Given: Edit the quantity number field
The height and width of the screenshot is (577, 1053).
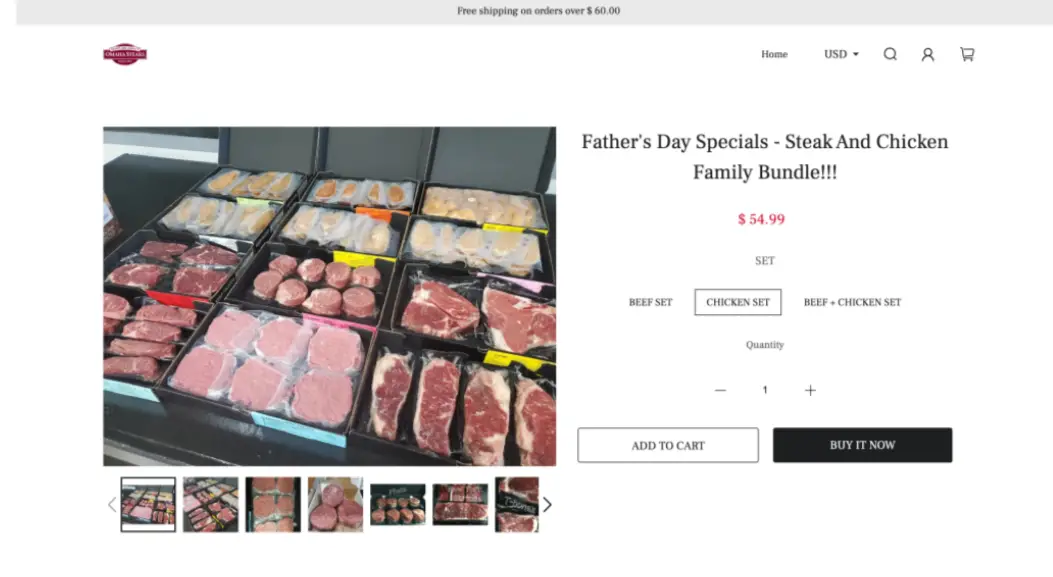Looking at the screenshot, I should (x=765, y=390).
